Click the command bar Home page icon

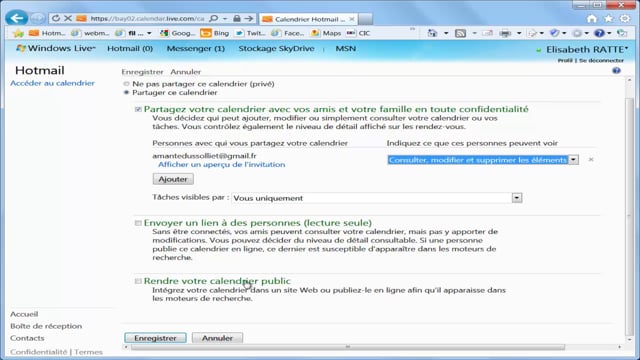tap(432, 33)
